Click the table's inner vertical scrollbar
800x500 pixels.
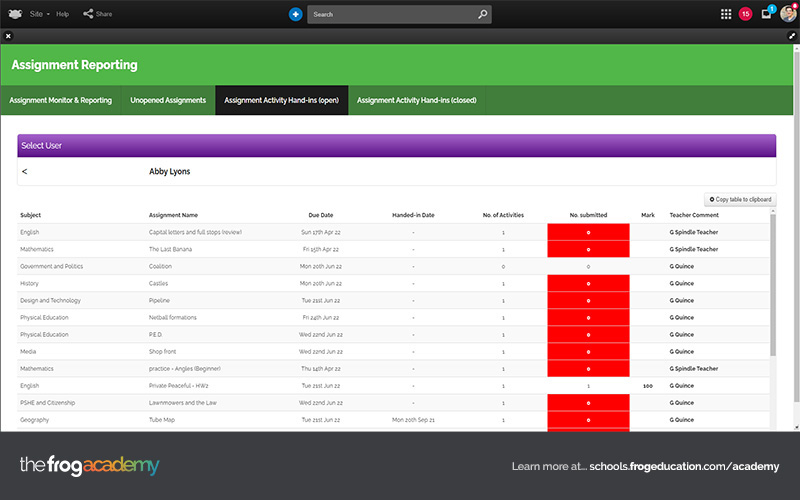pyautogui.click(x=773, y=285)
